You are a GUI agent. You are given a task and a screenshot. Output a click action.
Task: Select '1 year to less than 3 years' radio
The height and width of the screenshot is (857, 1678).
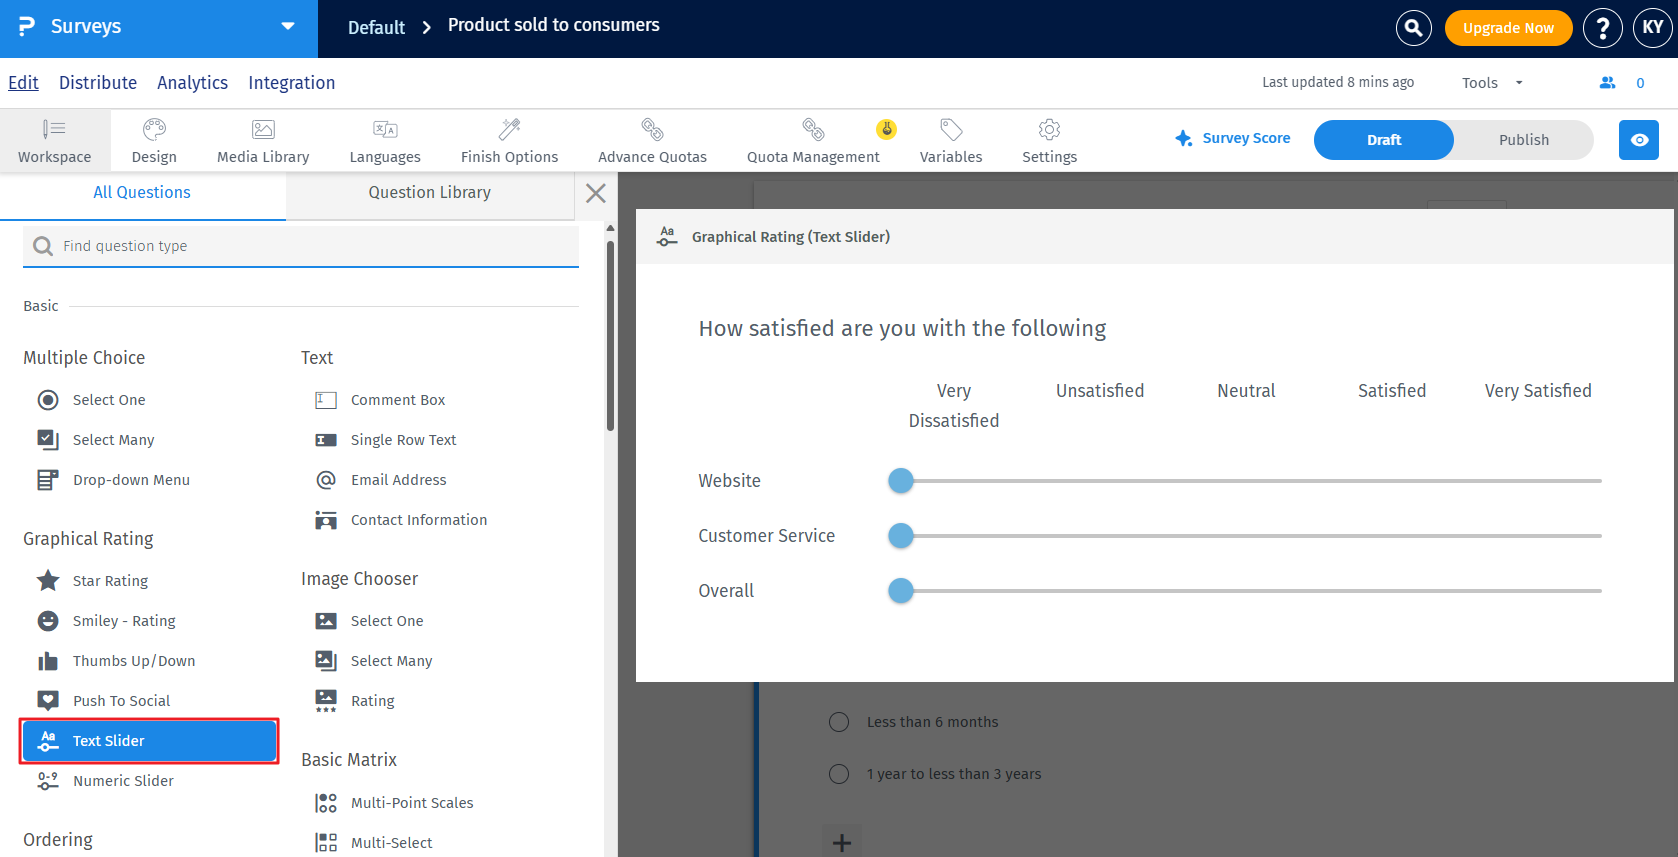point(839,774)
